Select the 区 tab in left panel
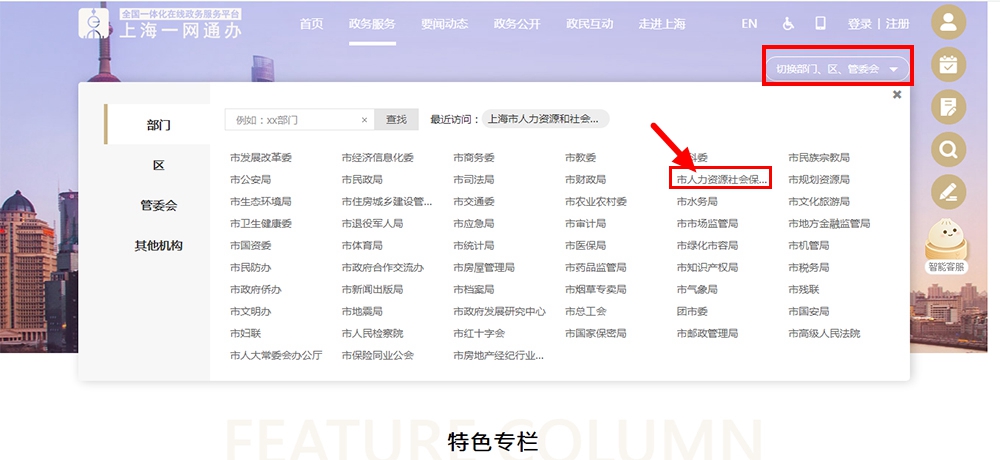 (158, 165)
